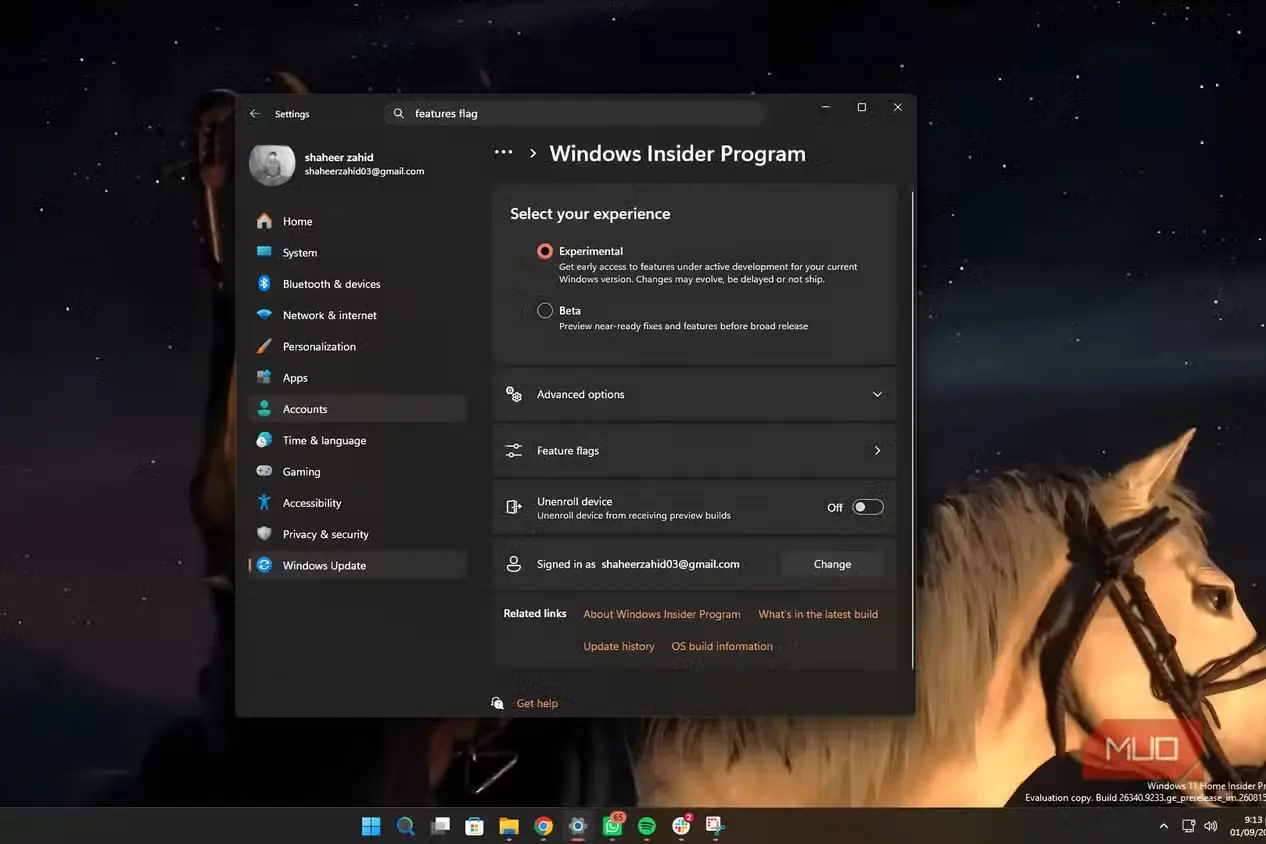Open Home in the Settings sidebar
Screen dimensions: 1266x844
[357, 221]
